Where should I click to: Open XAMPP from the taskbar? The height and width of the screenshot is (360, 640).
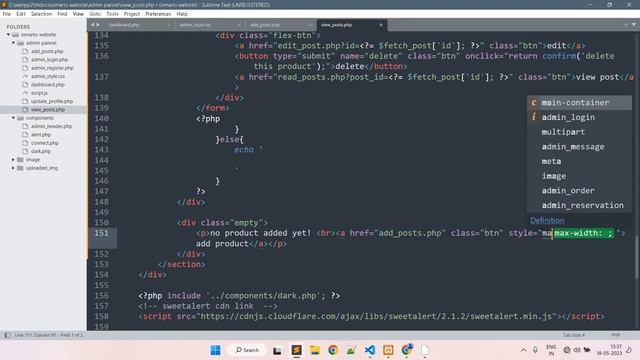click(388, 350)
